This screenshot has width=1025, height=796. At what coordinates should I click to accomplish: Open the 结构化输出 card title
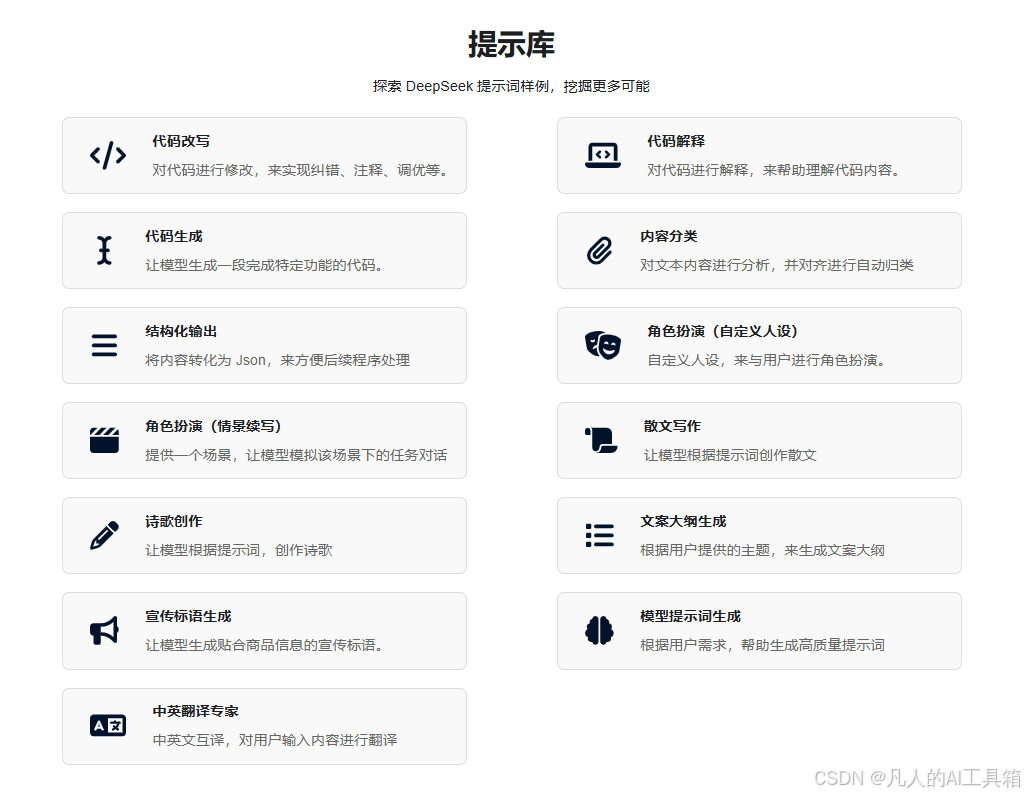click(x=181, y=331)
